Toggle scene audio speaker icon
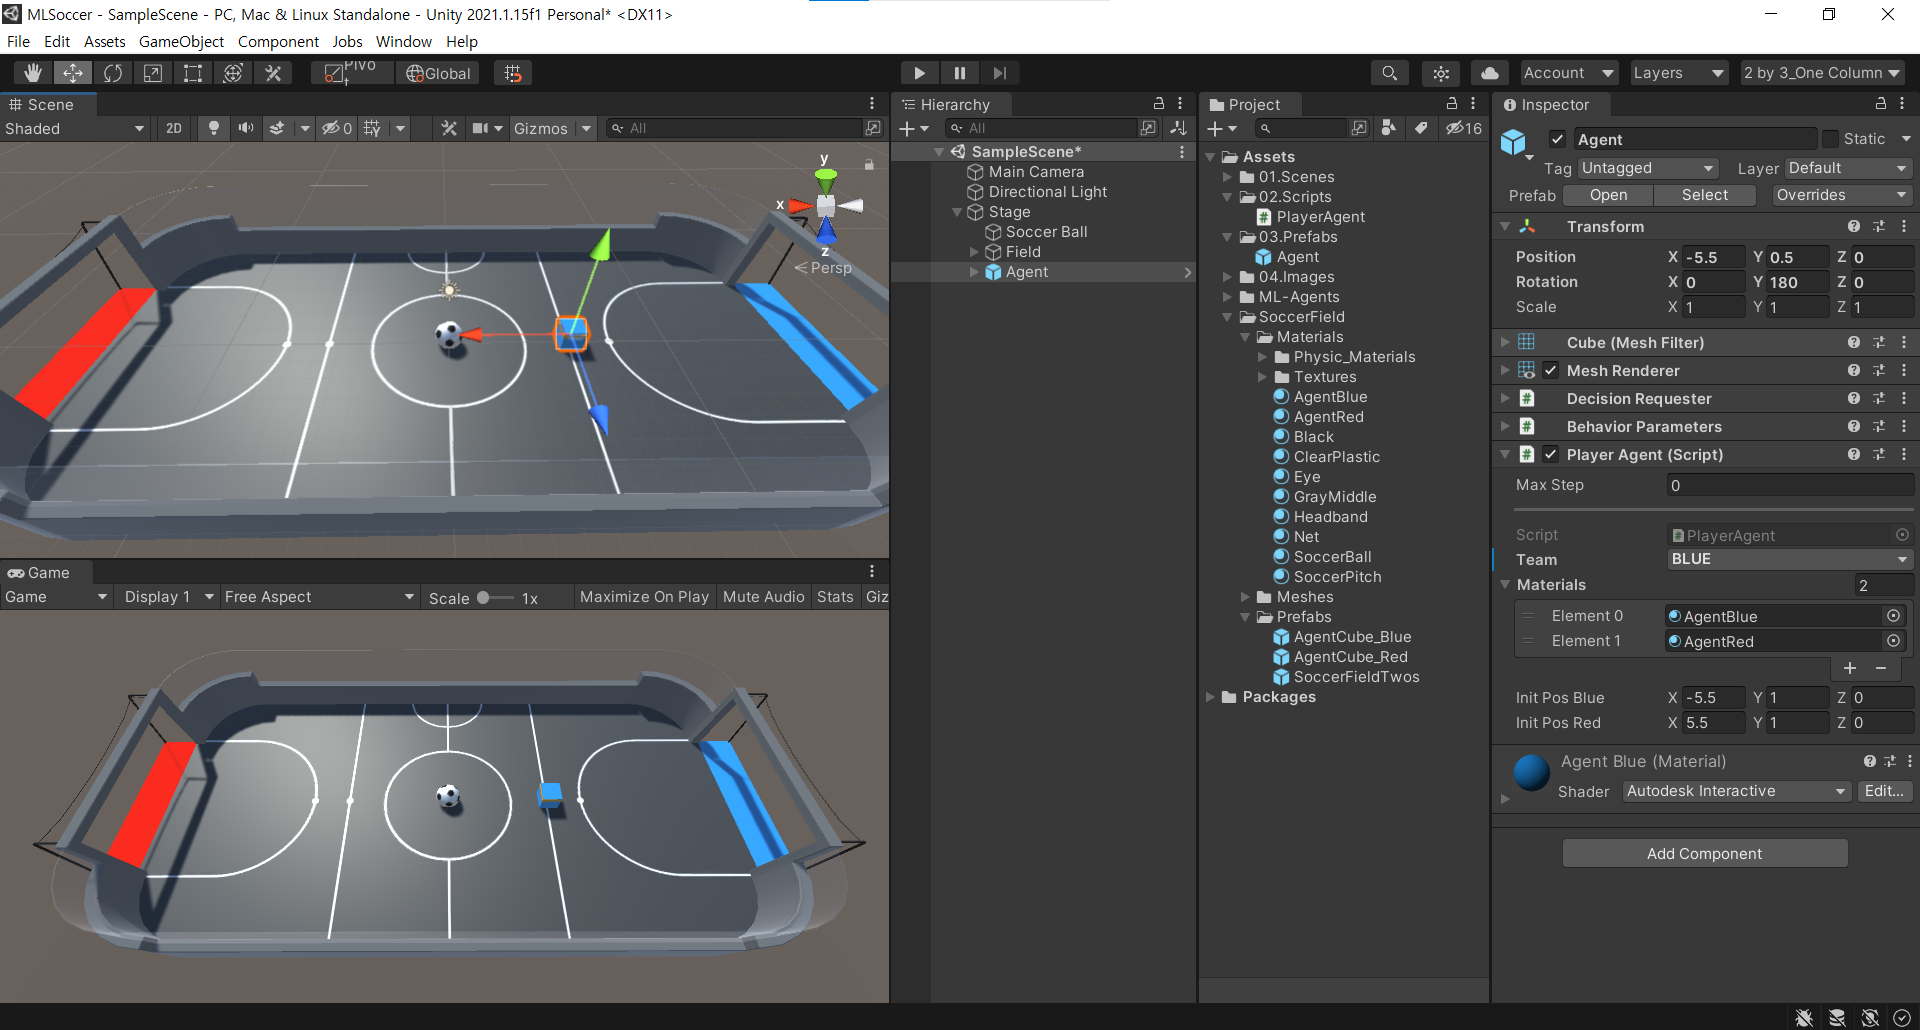The height and width of the screenshot is (1030, 1920). [245, 128]
